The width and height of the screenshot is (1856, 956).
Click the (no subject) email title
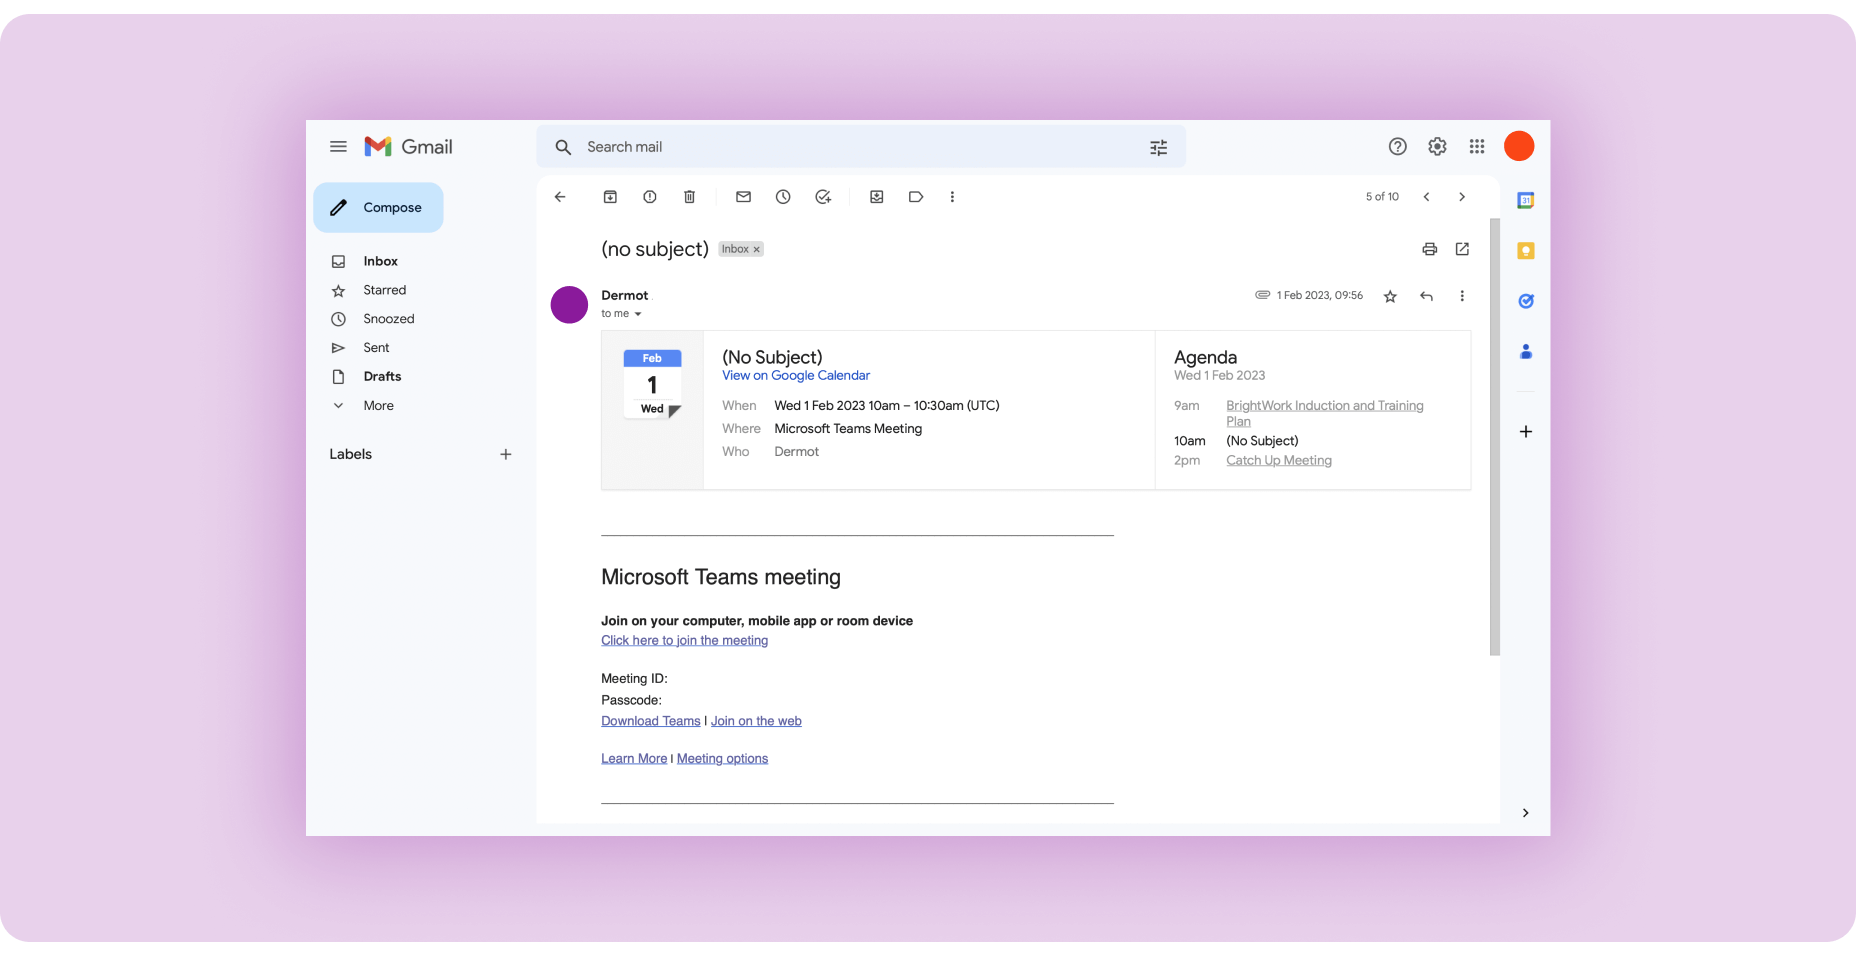(655, 249)
